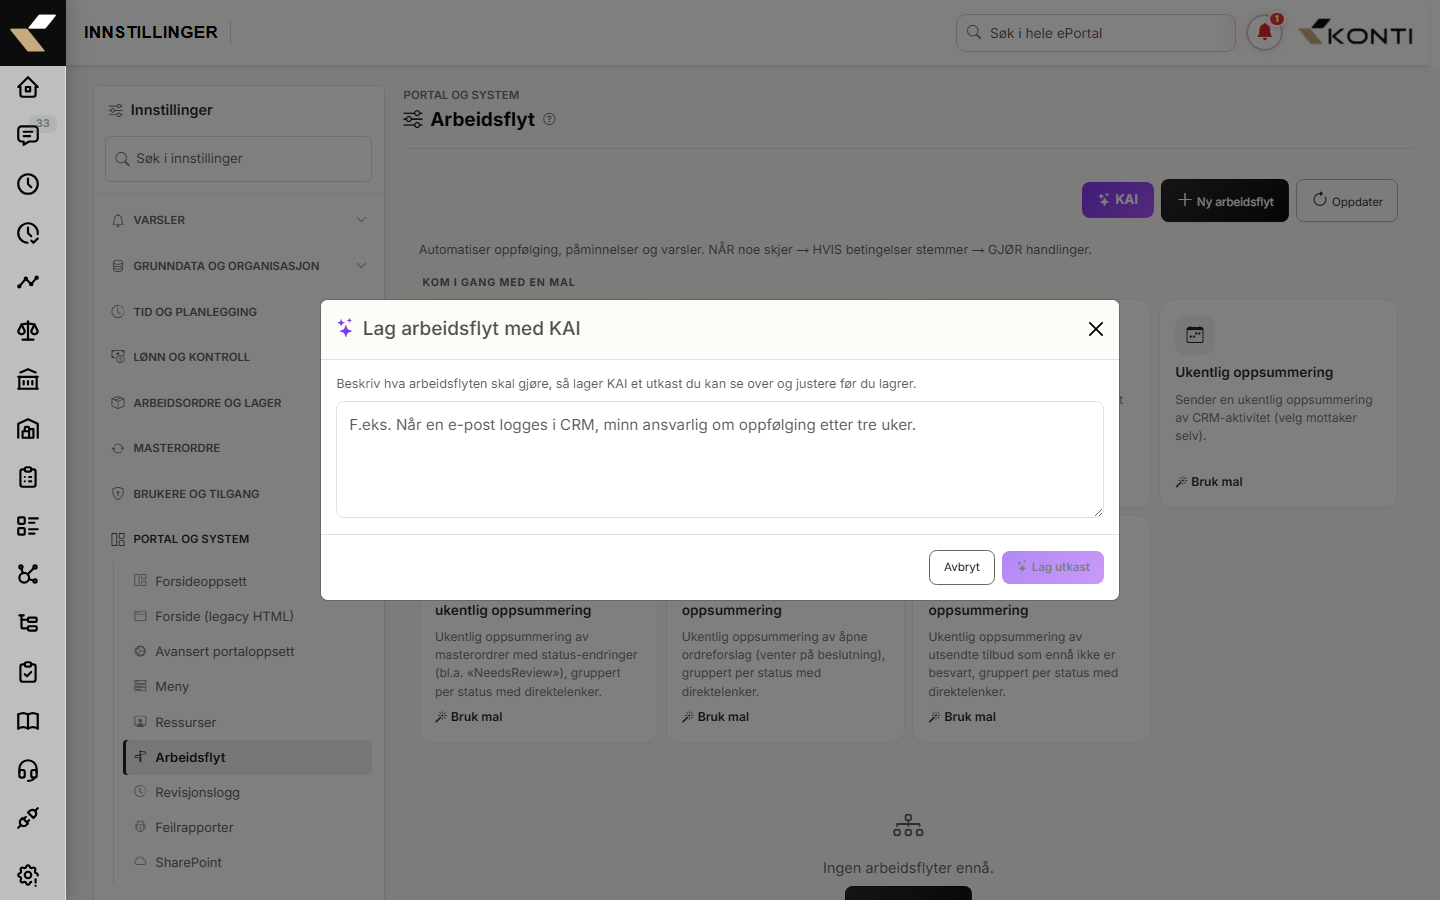
Task: Expand the VARSLER settings section
Action: point(238,220)
